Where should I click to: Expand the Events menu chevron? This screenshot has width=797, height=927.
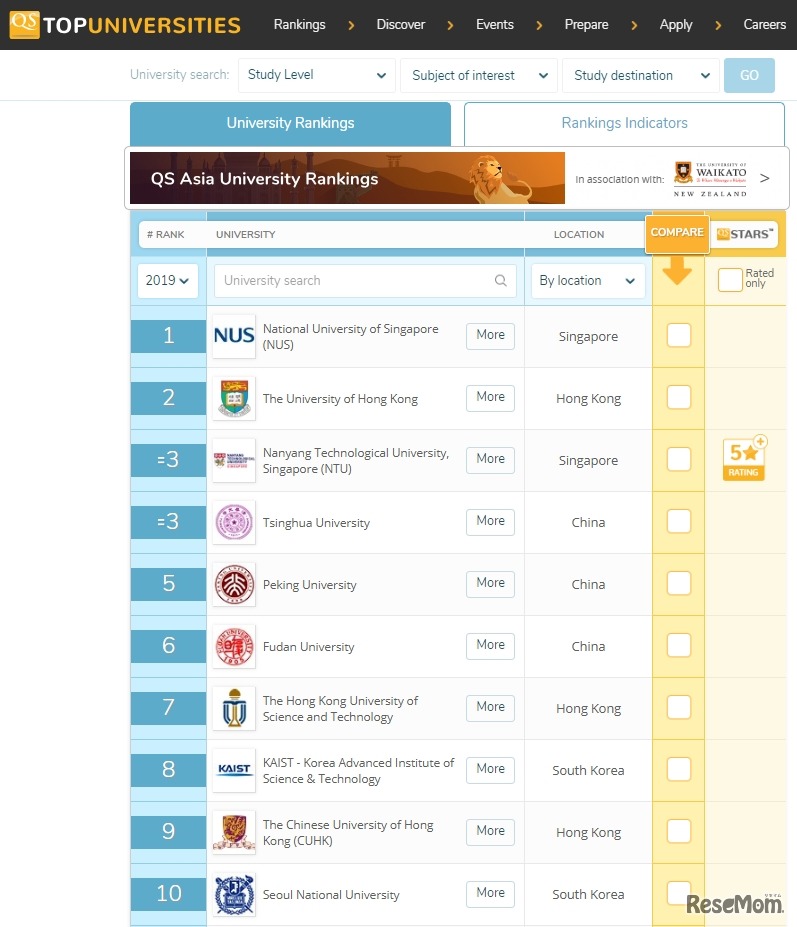point(539,25)
